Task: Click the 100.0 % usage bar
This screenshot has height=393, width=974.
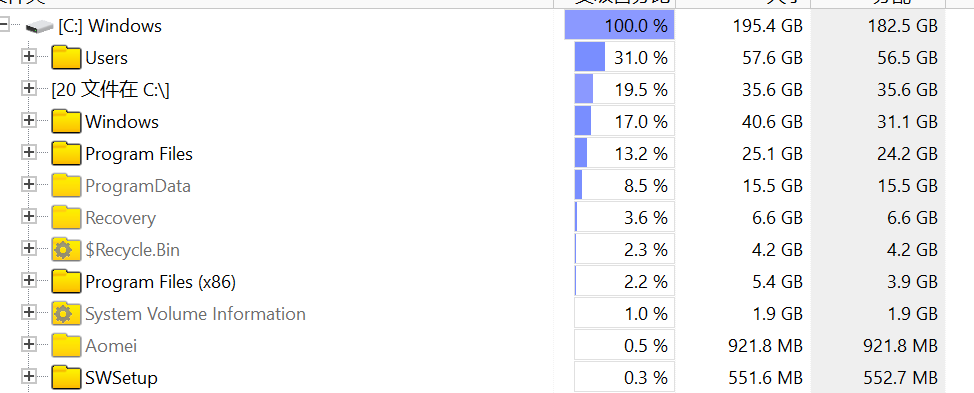Action: [619, 25]
